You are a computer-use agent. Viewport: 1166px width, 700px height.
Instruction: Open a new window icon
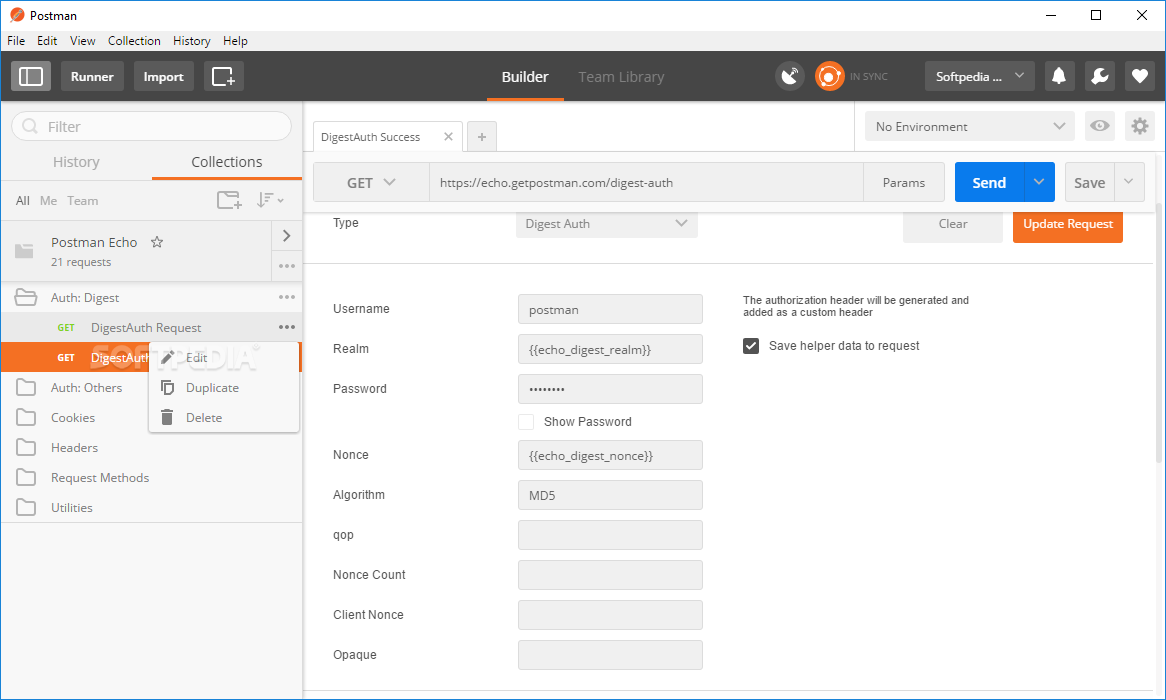pos(223,76)
